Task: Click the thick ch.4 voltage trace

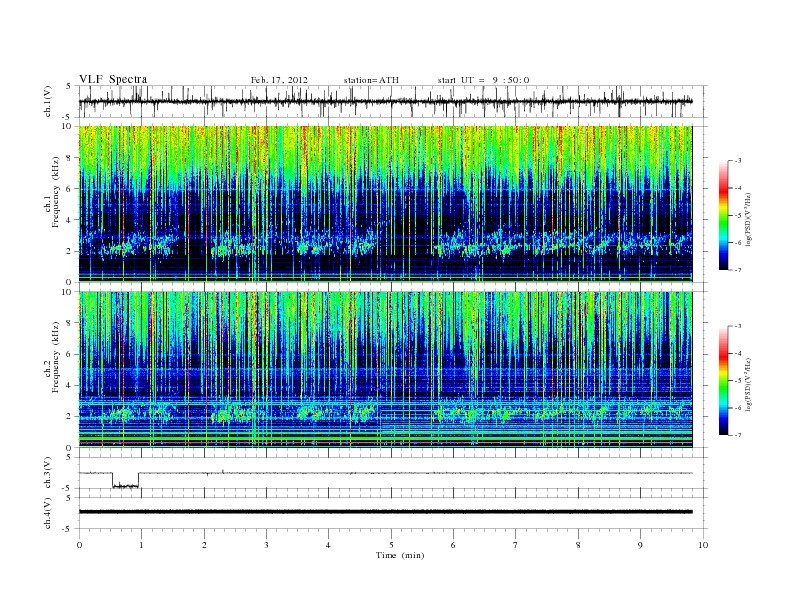Action: click(385, 512)
